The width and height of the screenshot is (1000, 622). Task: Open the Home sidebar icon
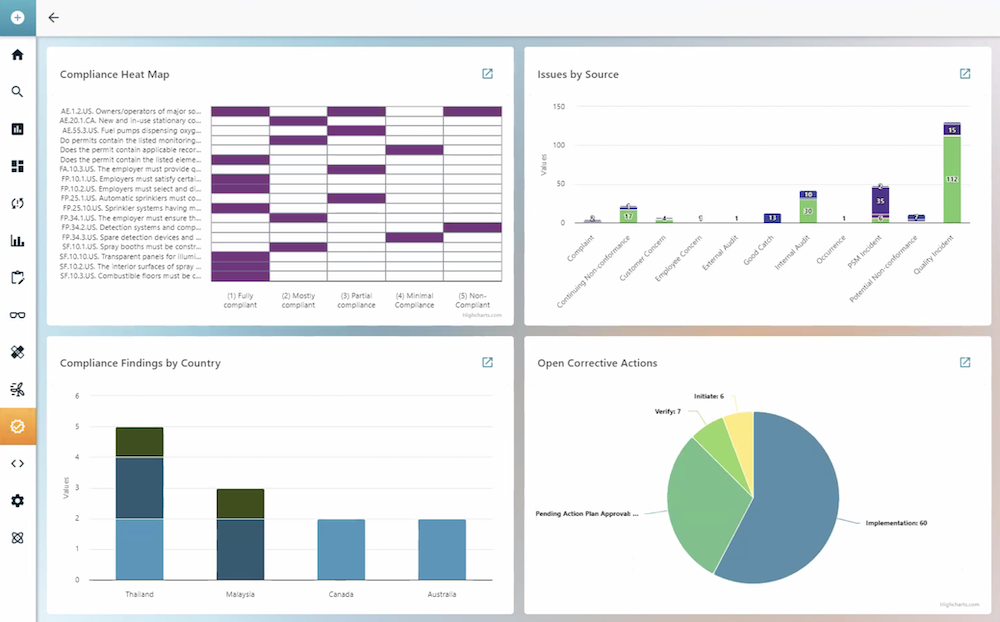click(x=17, y=55)
